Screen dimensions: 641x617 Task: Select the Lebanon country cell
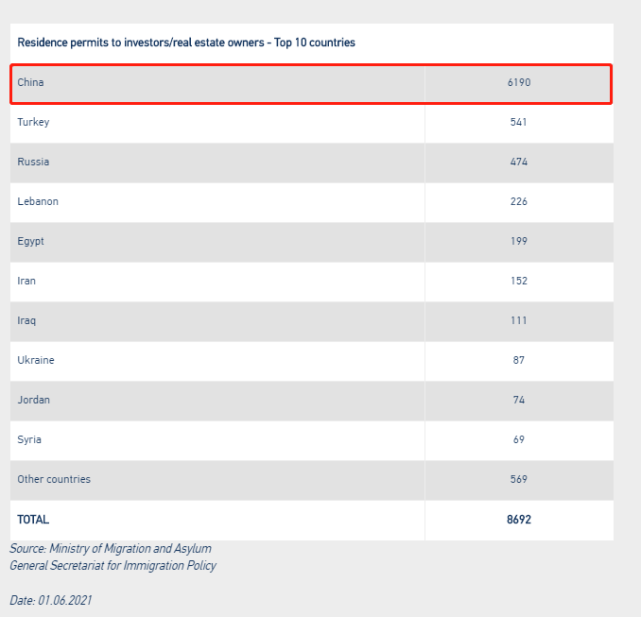[x=38, y=201]
